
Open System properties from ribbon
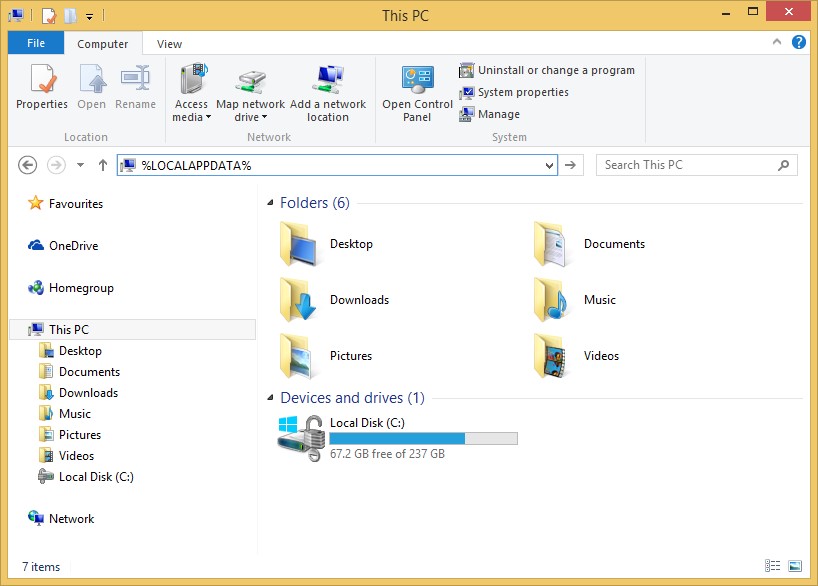tap(514, 92)
